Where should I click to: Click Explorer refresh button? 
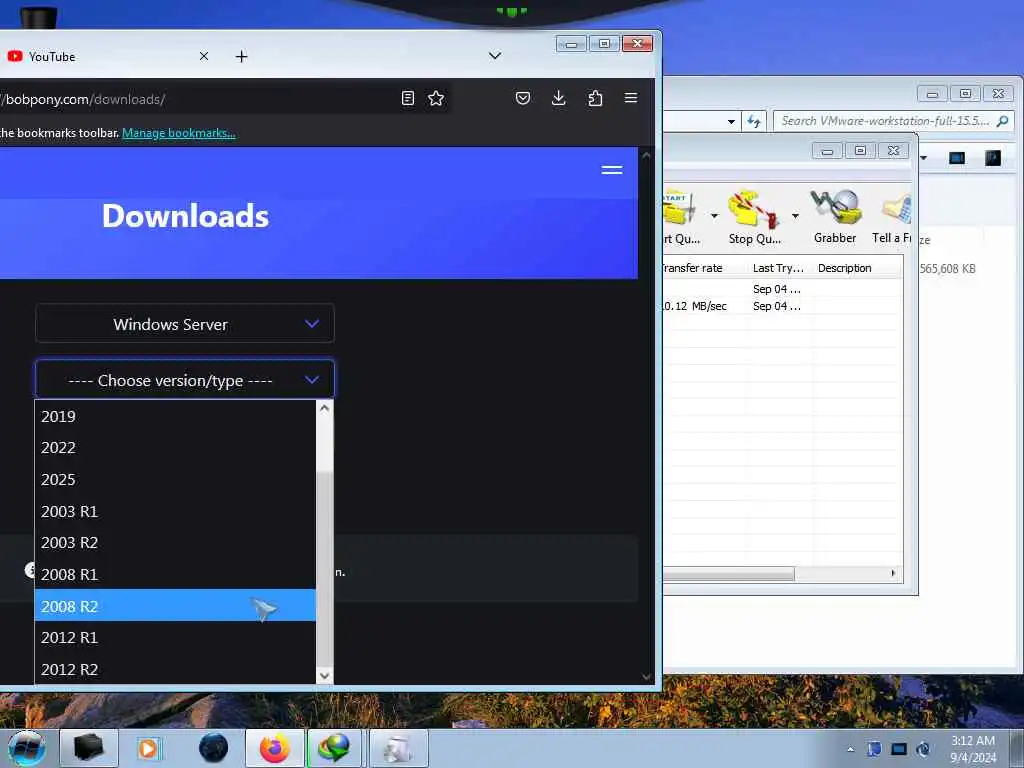coord(754,121)
